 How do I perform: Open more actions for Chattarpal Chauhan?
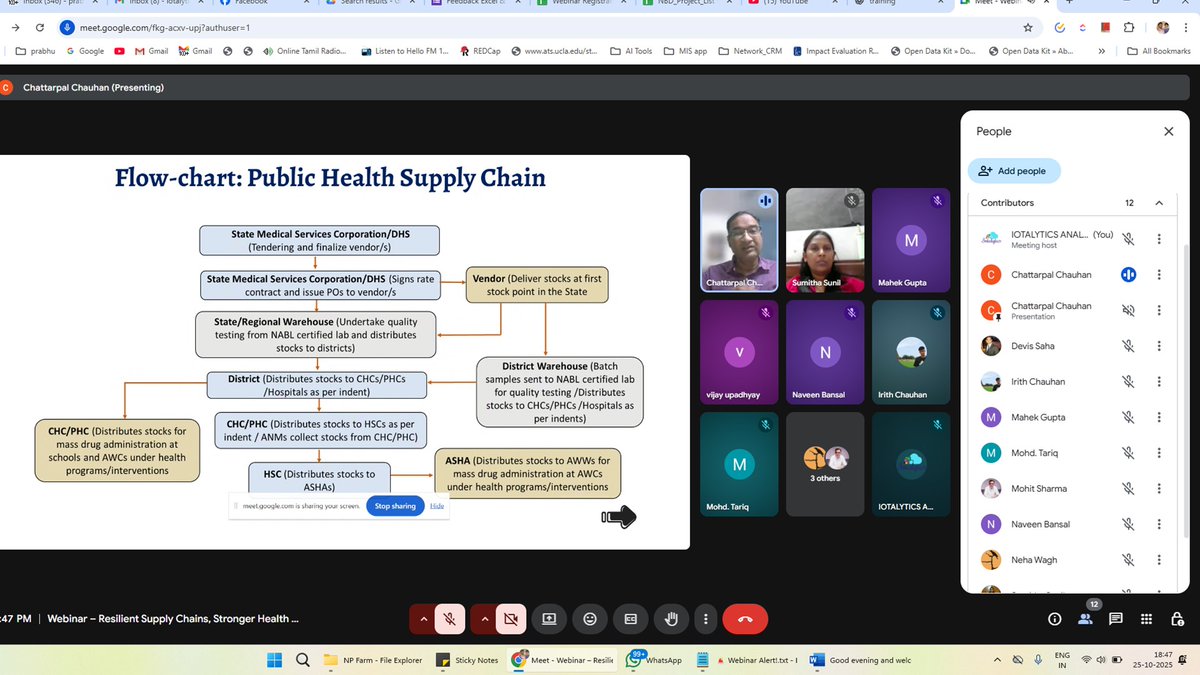[1159, 274]
